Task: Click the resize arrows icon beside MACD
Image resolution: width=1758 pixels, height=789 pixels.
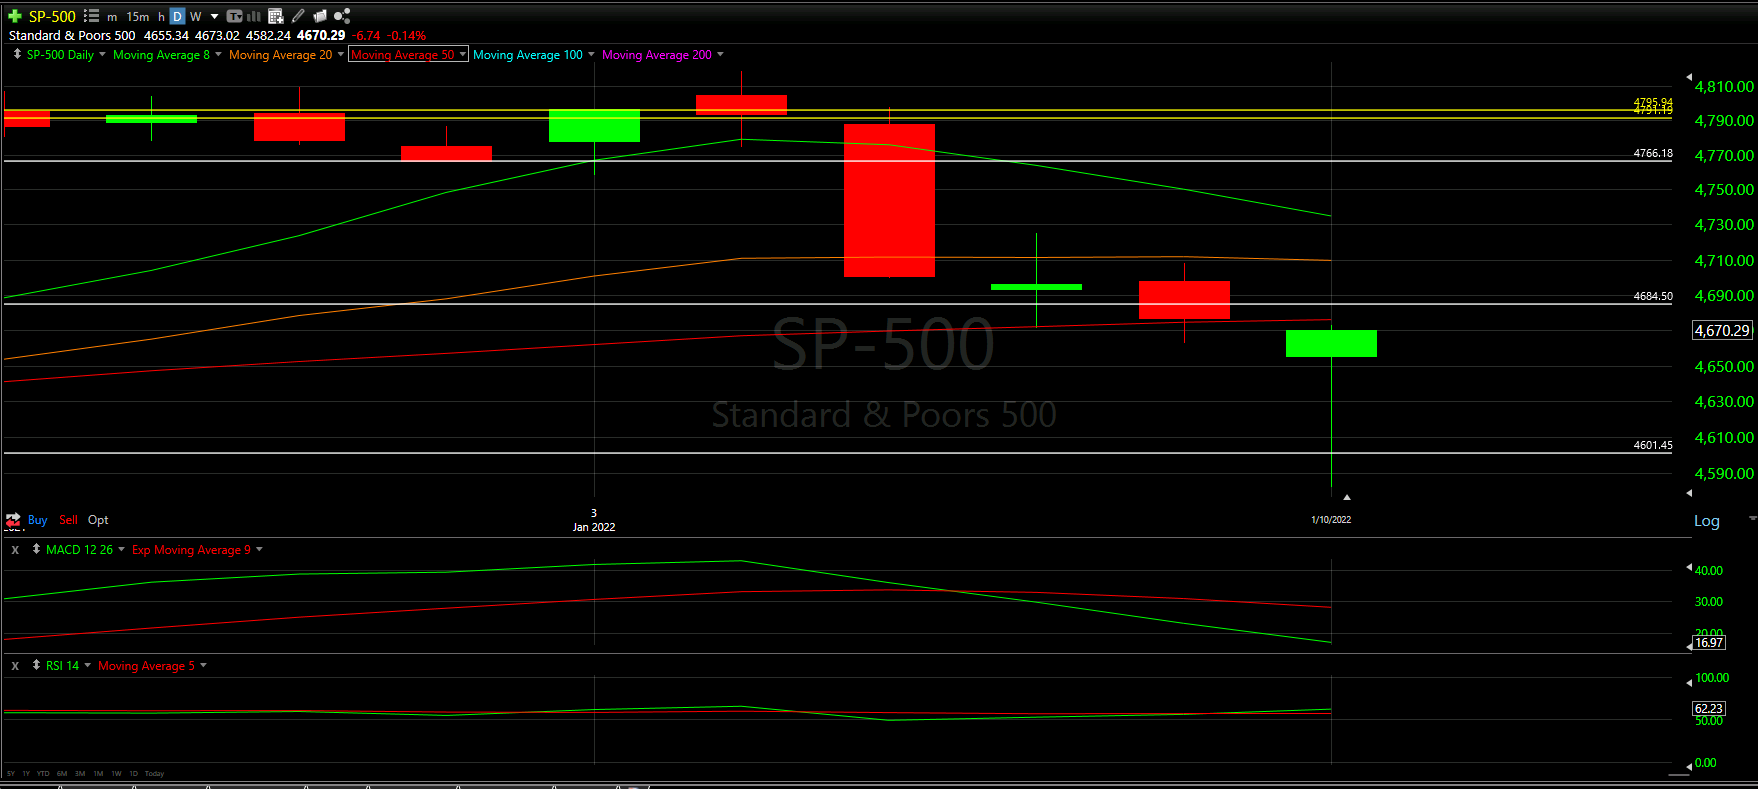Action: click(x=36, y=549)
